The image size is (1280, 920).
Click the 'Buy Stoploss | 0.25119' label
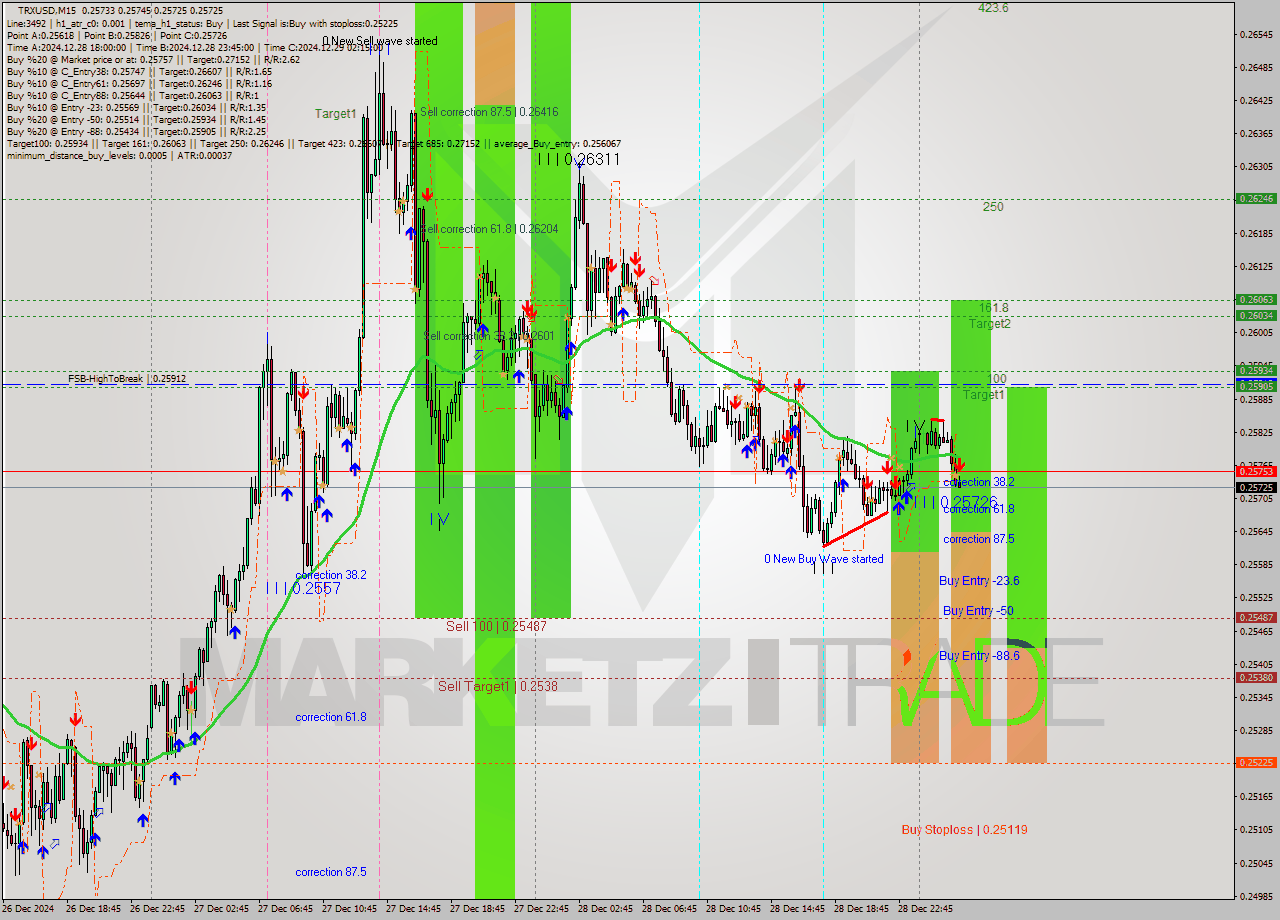(964, 830)
